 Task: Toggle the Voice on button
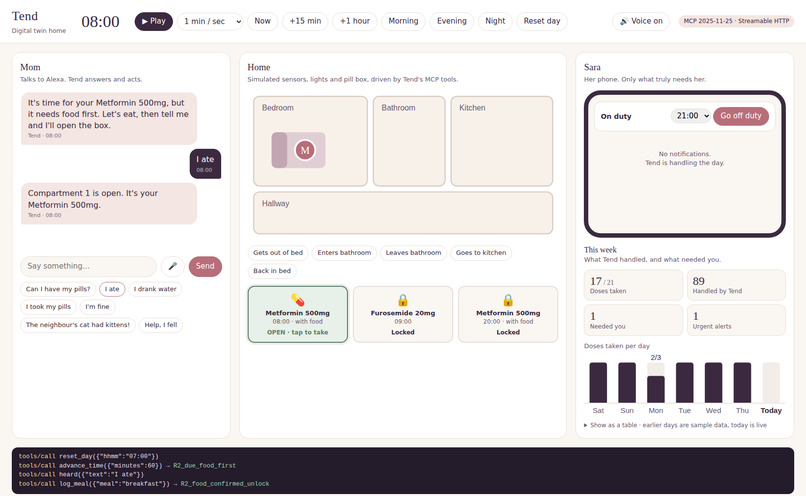tap(641, 21)
